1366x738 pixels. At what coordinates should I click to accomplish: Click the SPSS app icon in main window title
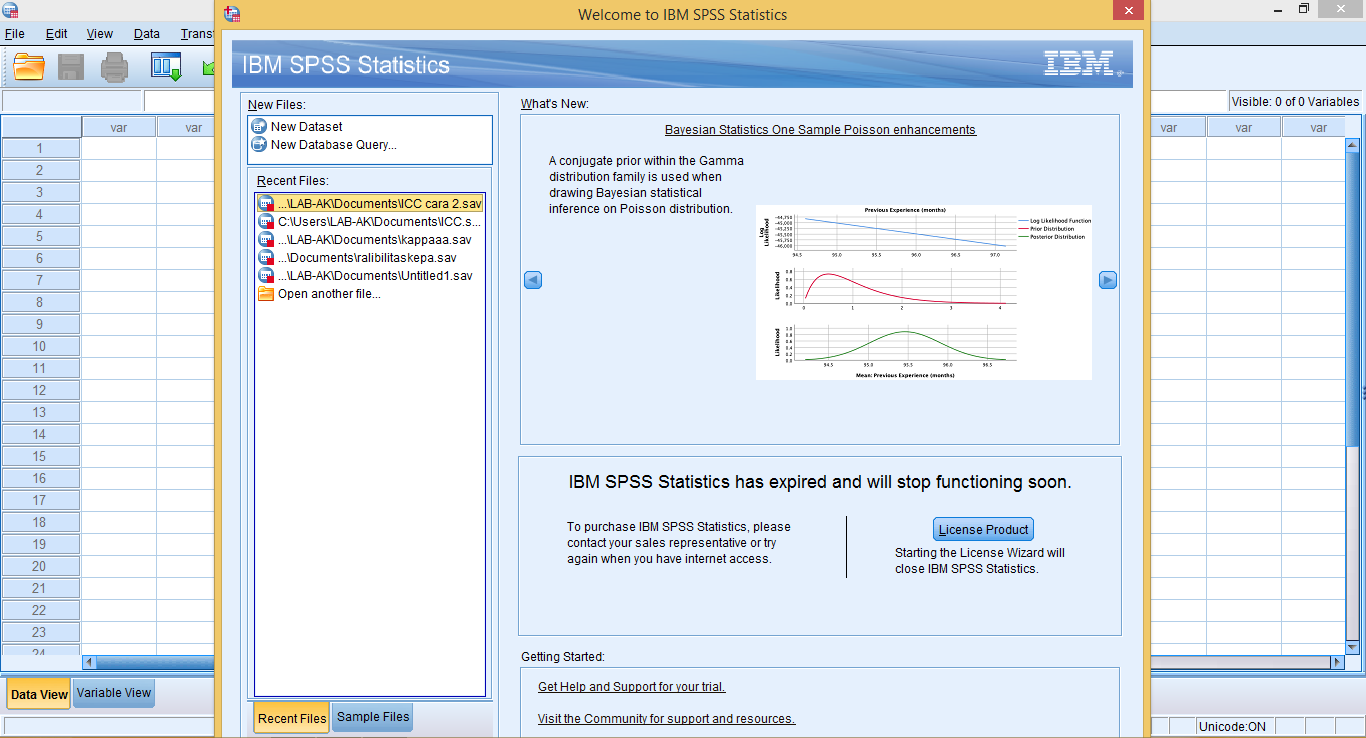click(x=9, y=9)
